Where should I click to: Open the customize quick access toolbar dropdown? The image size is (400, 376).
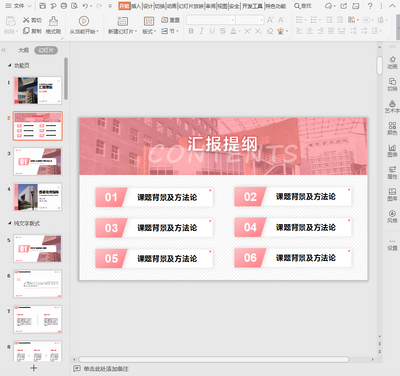[110, 6]
